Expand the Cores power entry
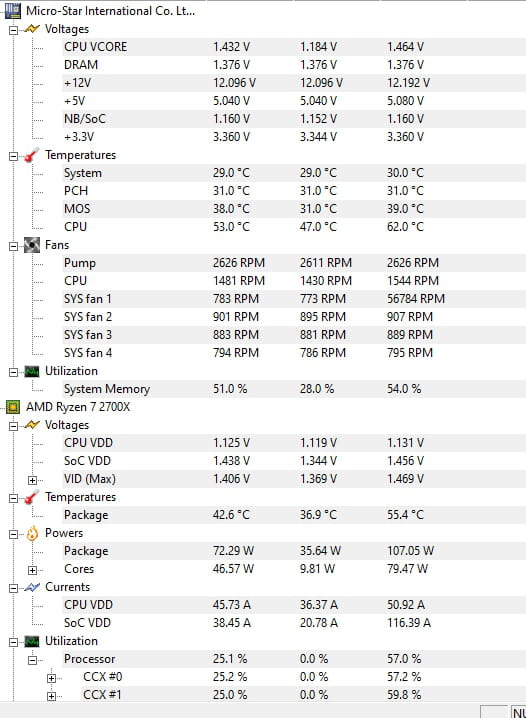The height and width of the screenshot is (718, 526). 32,571
